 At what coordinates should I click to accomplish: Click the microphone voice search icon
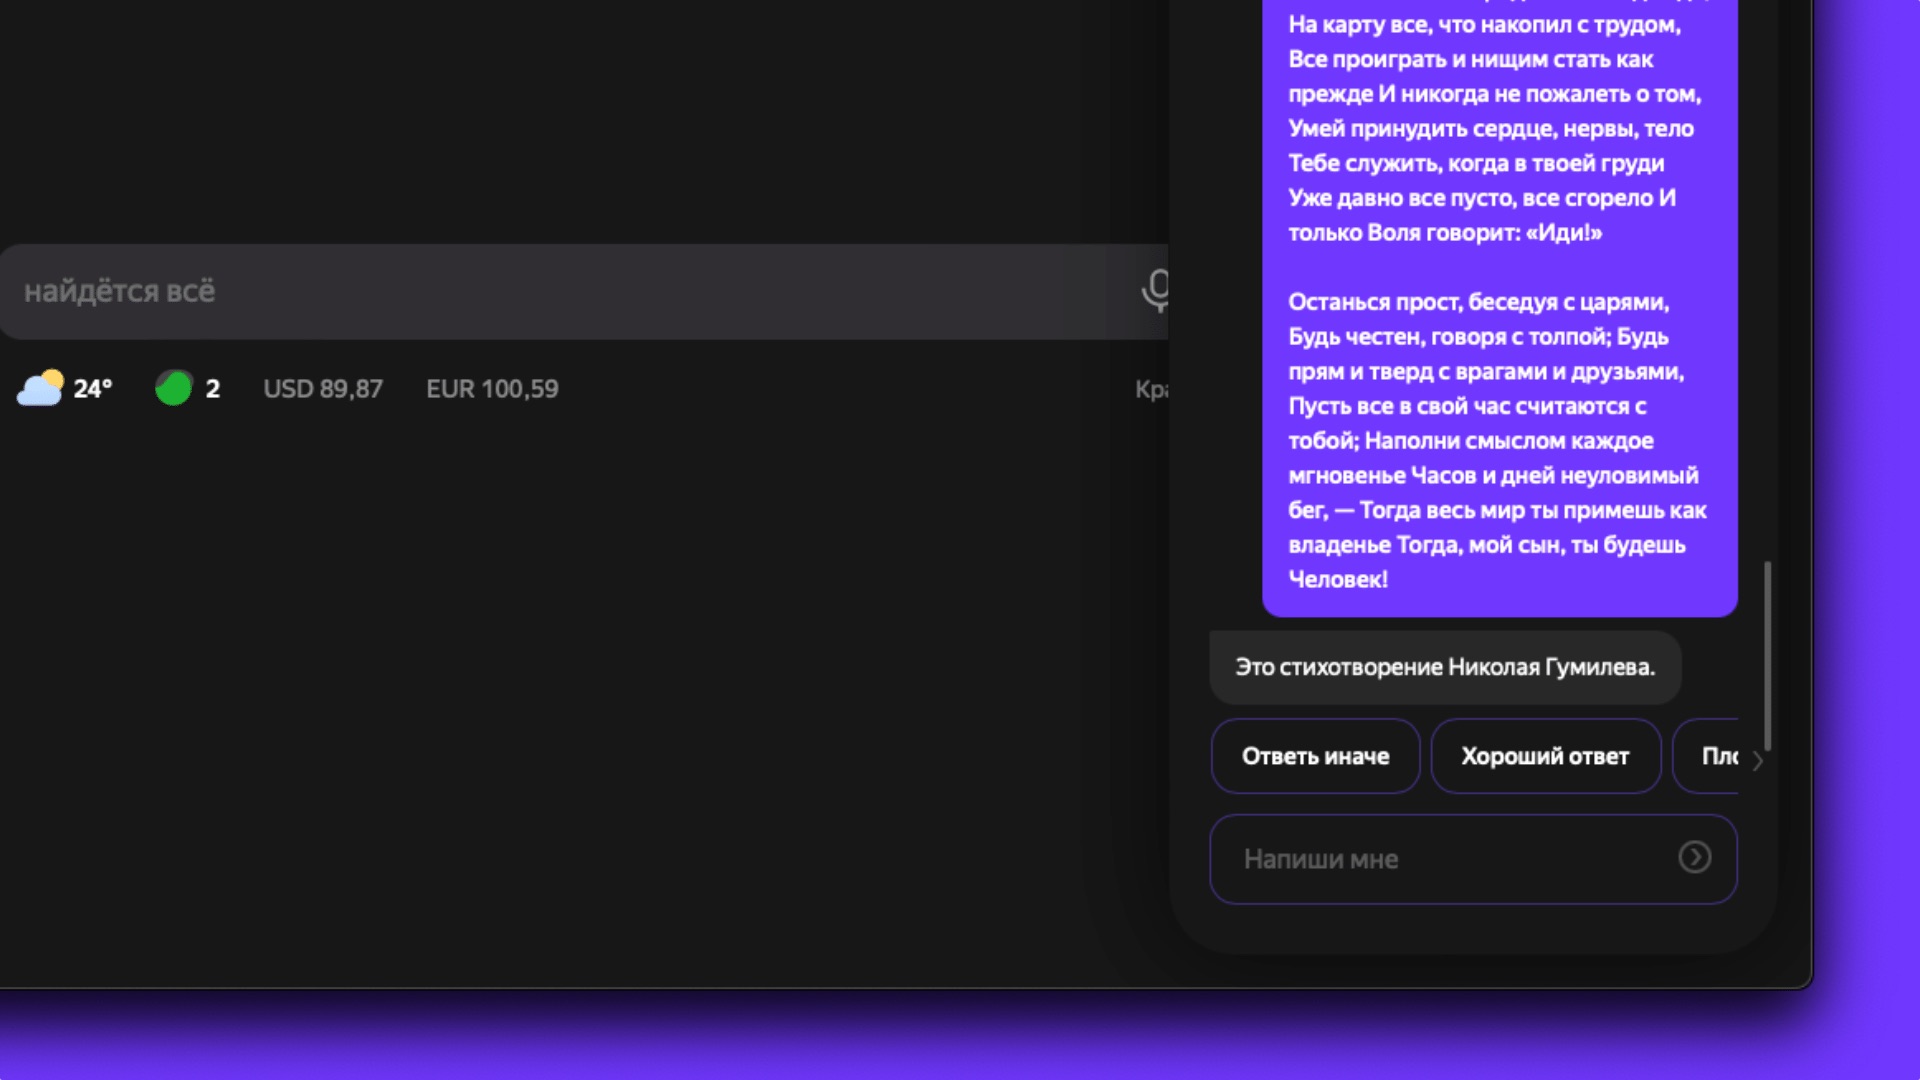1156,290
